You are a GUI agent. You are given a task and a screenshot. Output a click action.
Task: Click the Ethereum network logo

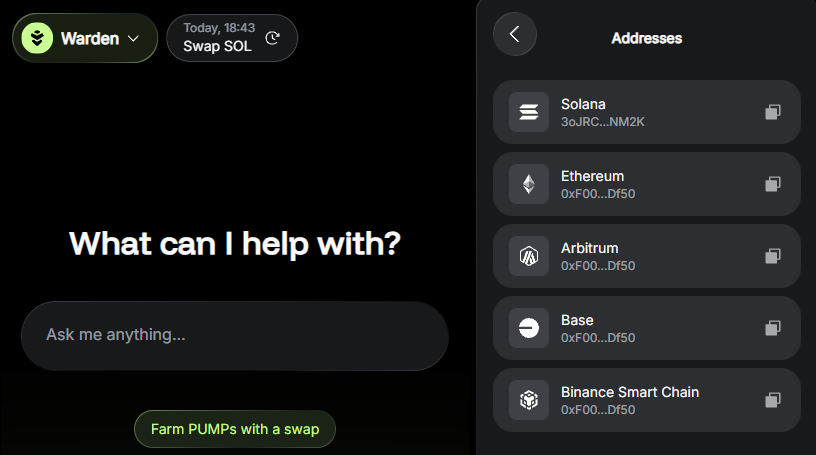529,184
